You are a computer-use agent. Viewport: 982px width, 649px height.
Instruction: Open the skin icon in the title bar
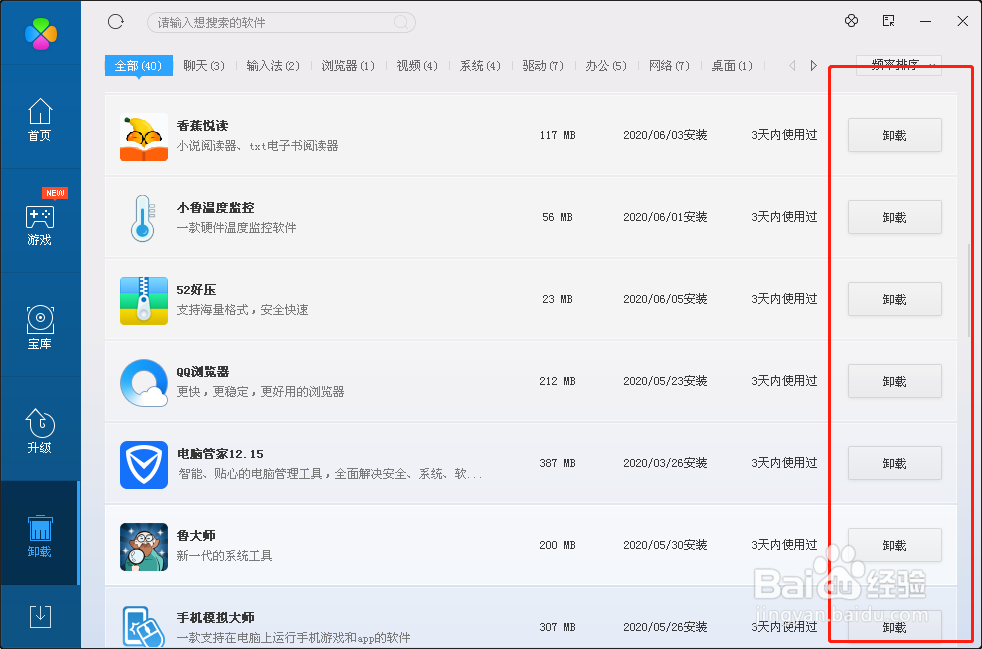(x=851, y=21)
